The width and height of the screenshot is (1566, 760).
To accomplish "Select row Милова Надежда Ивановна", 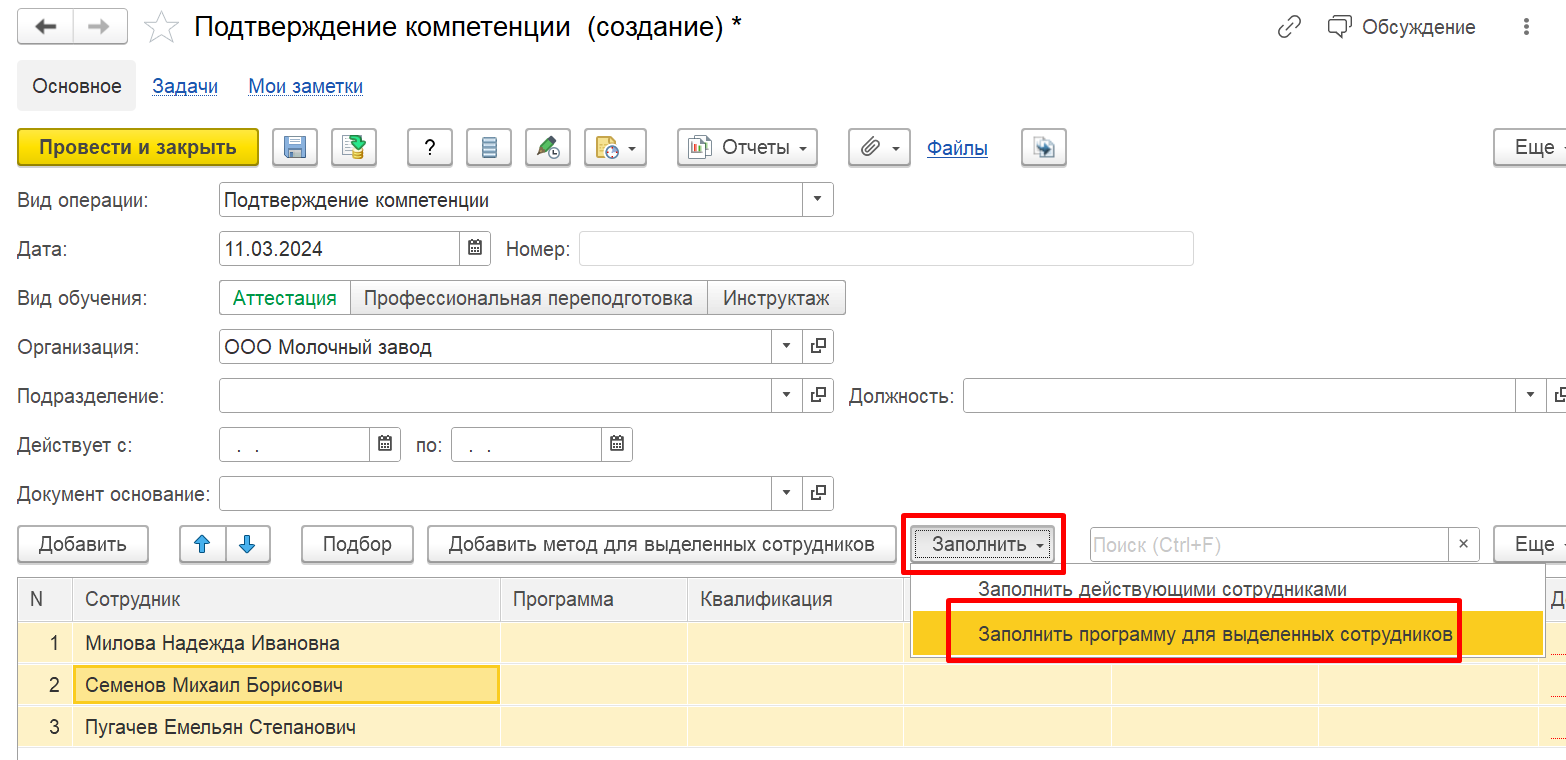I will 287,643.
